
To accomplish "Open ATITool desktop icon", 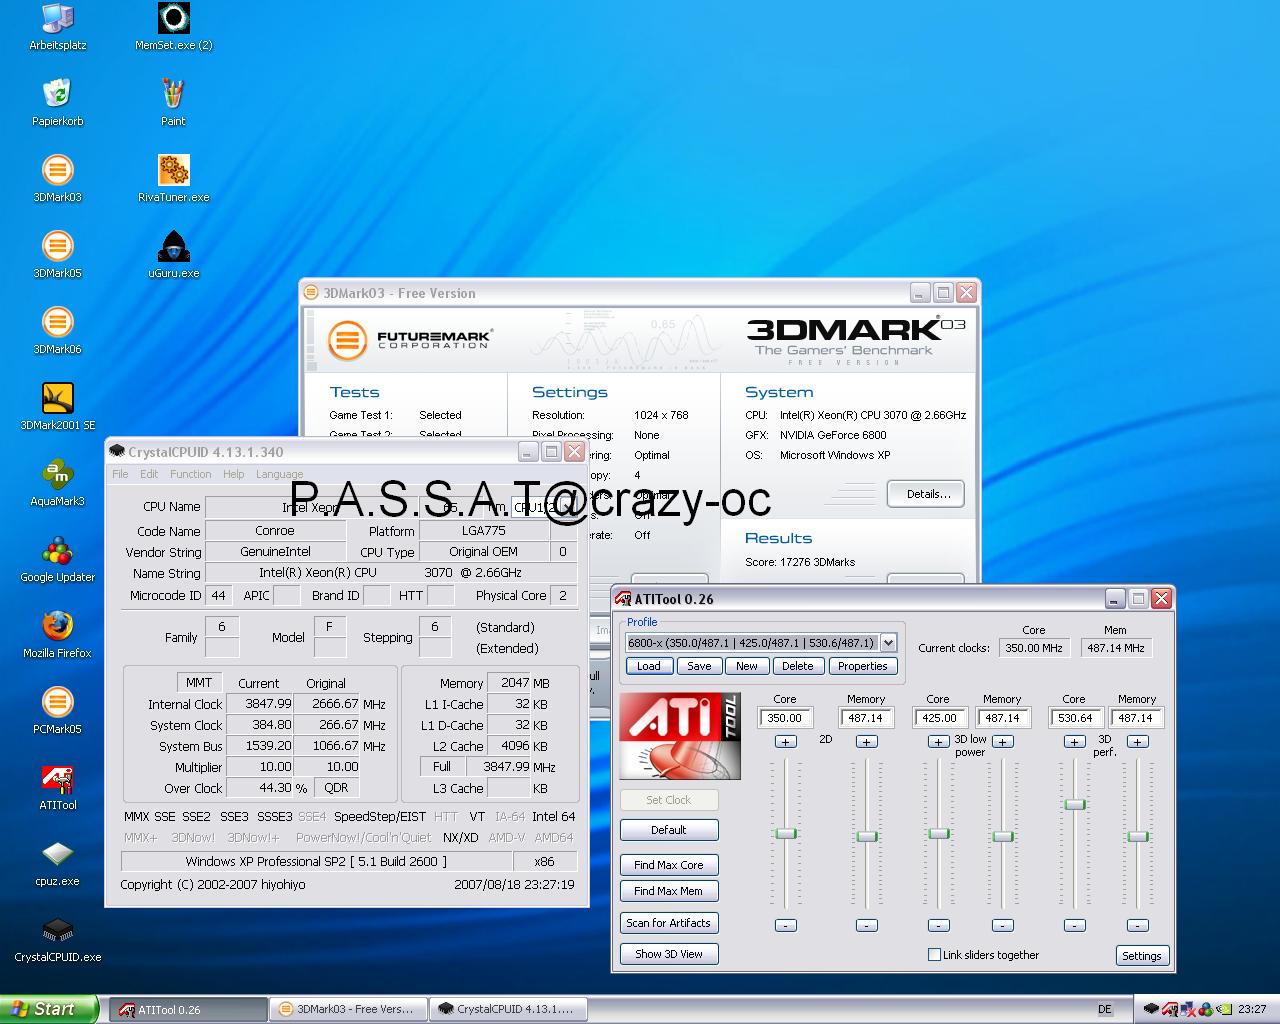I will 57,787.
